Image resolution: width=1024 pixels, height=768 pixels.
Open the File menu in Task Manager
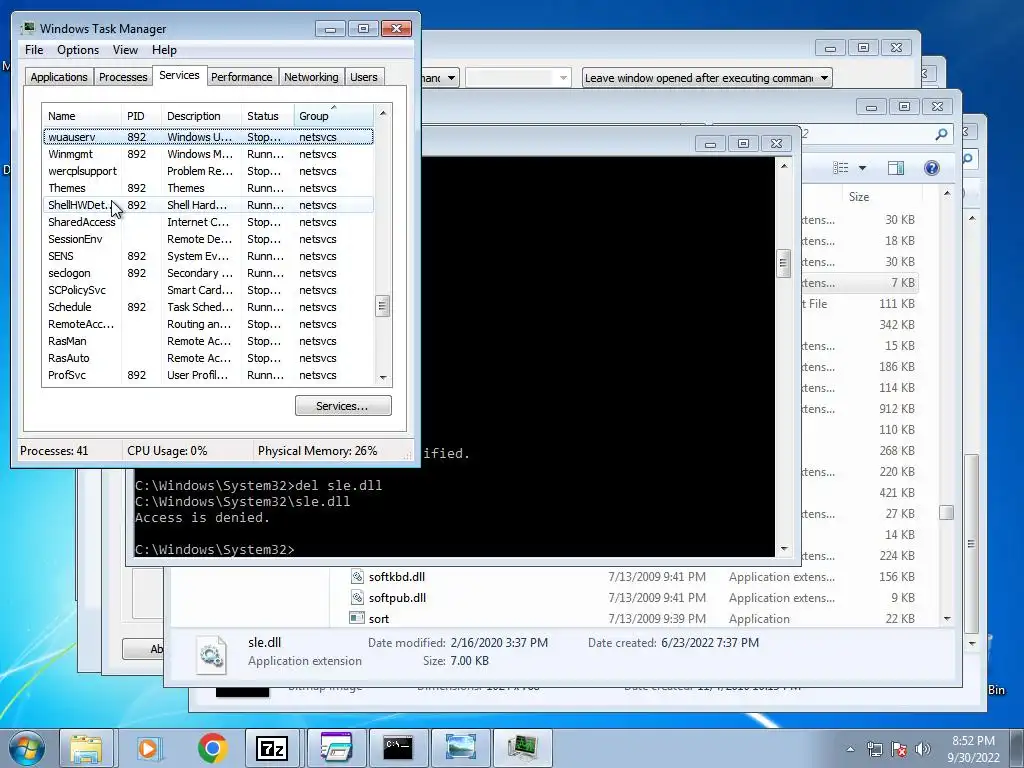[34, 50]
